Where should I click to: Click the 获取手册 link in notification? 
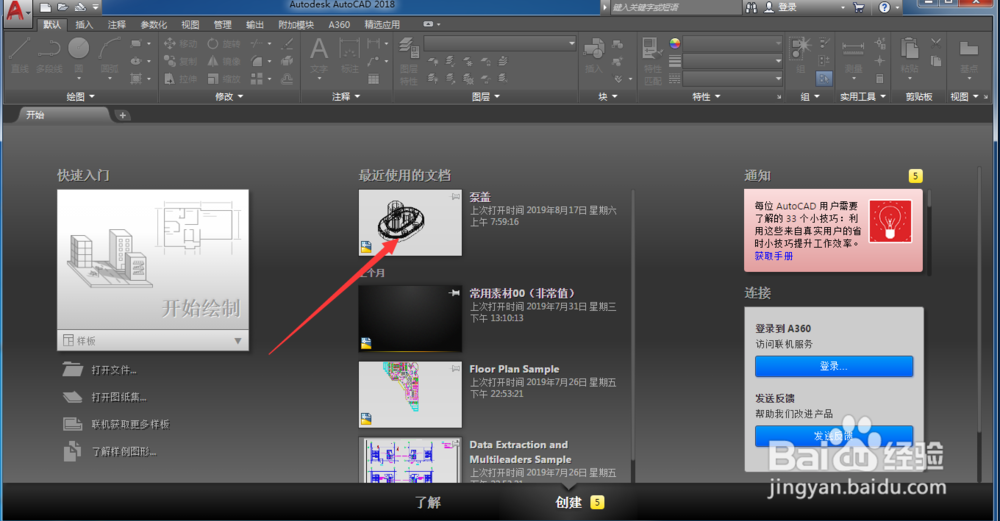tap(774, 256)
